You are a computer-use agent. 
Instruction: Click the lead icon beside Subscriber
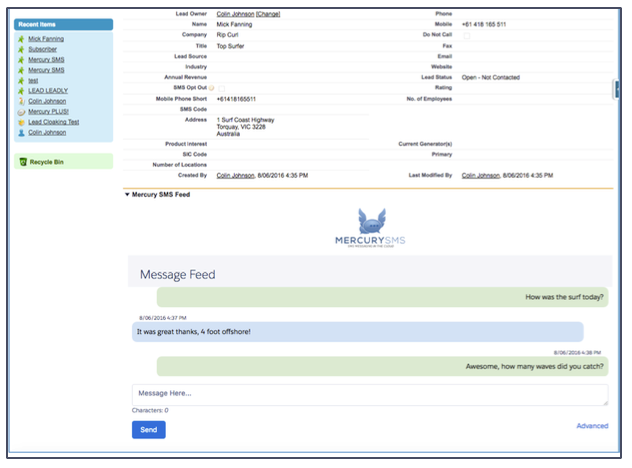(21, 50)
